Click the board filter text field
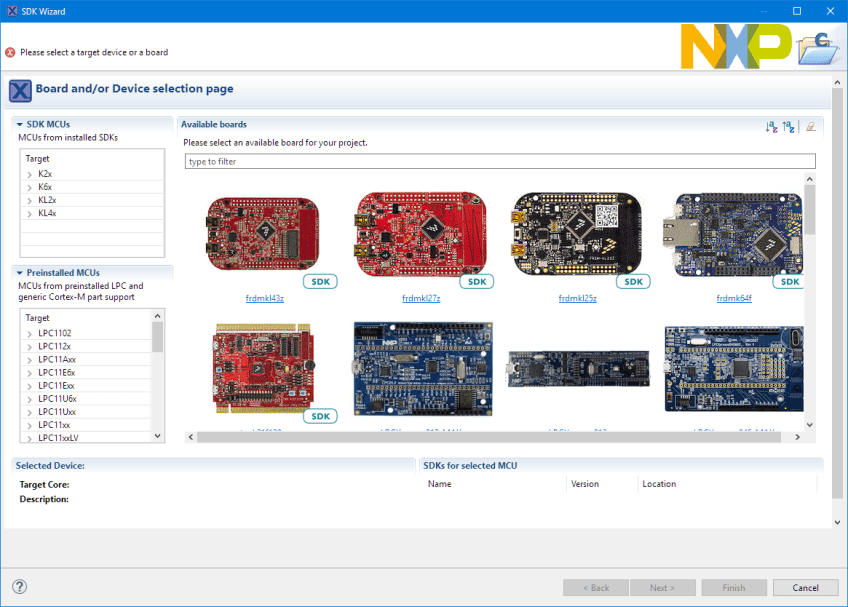 pos(500,161)
